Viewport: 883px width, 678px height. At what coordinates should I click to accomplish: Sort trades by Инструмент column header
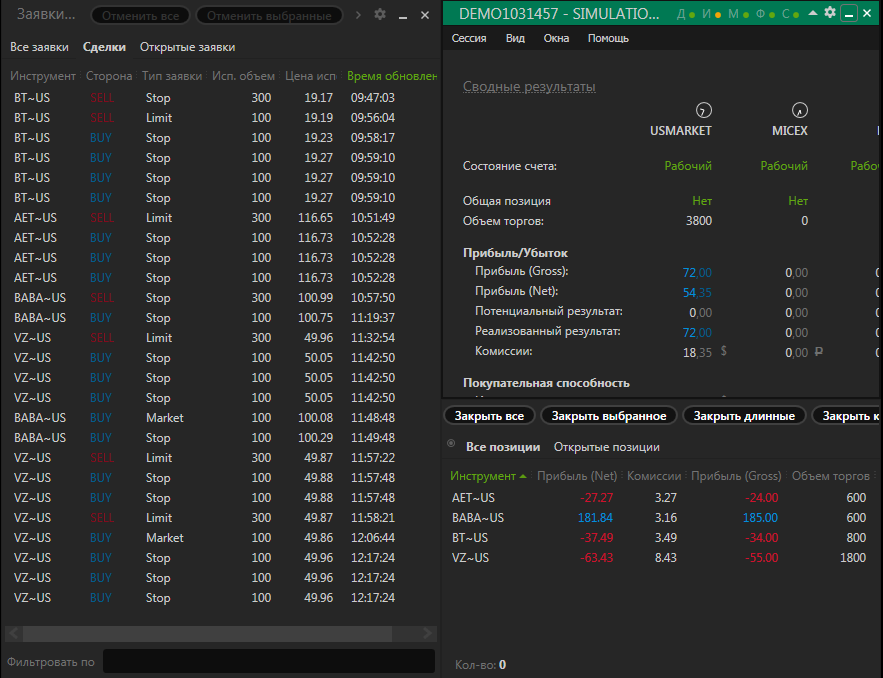pos(43,76)
